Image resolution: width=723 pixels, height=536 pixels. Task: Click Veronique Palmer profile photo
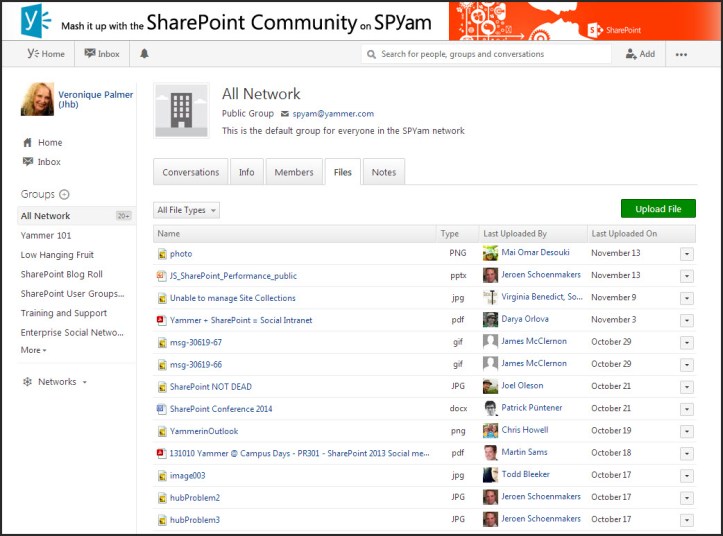[37, 99]
